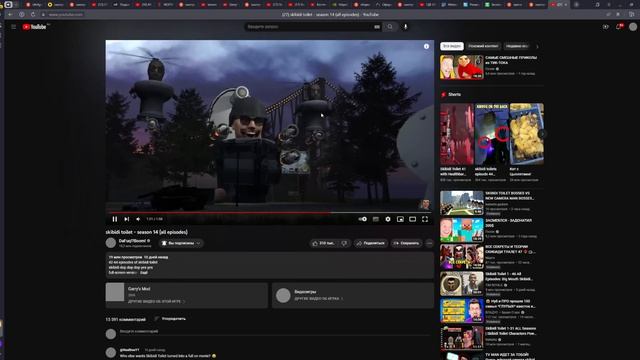Like the video with thumbs up

coord(323,243)
